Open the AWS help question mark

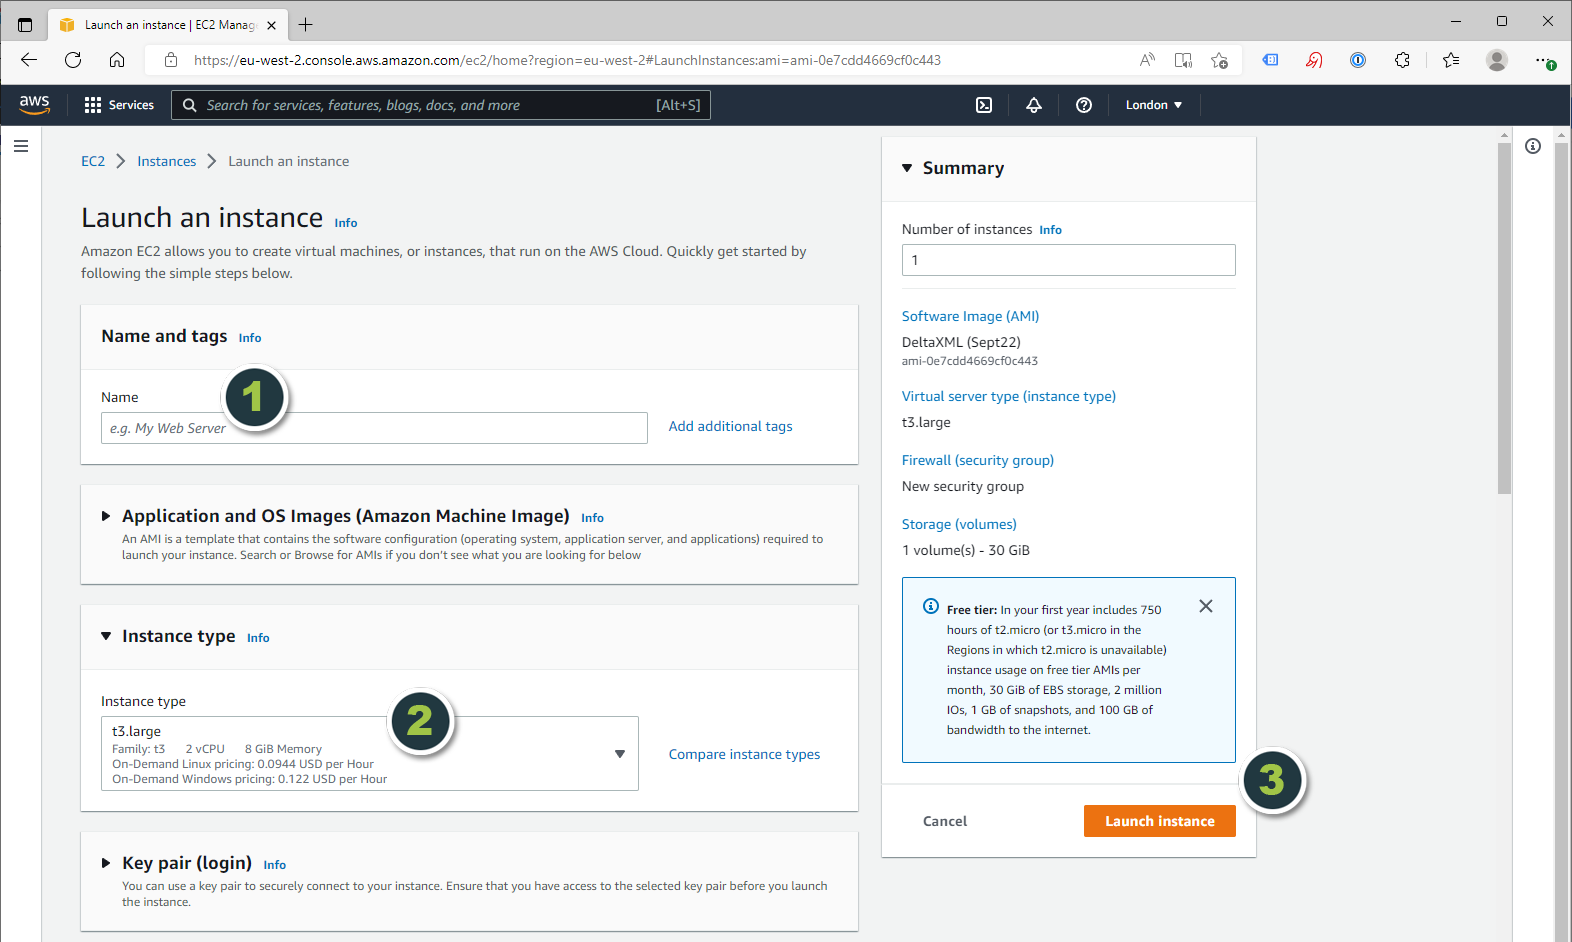click(x=1083, y=105)
